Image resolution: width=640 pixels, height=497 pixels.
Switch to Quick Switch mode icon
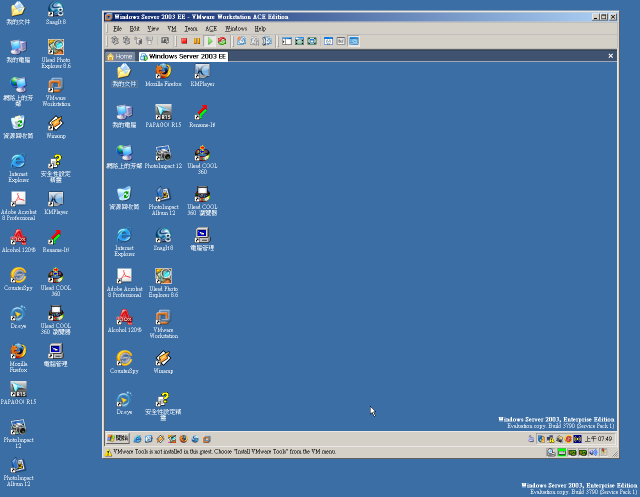coord(300,41)
